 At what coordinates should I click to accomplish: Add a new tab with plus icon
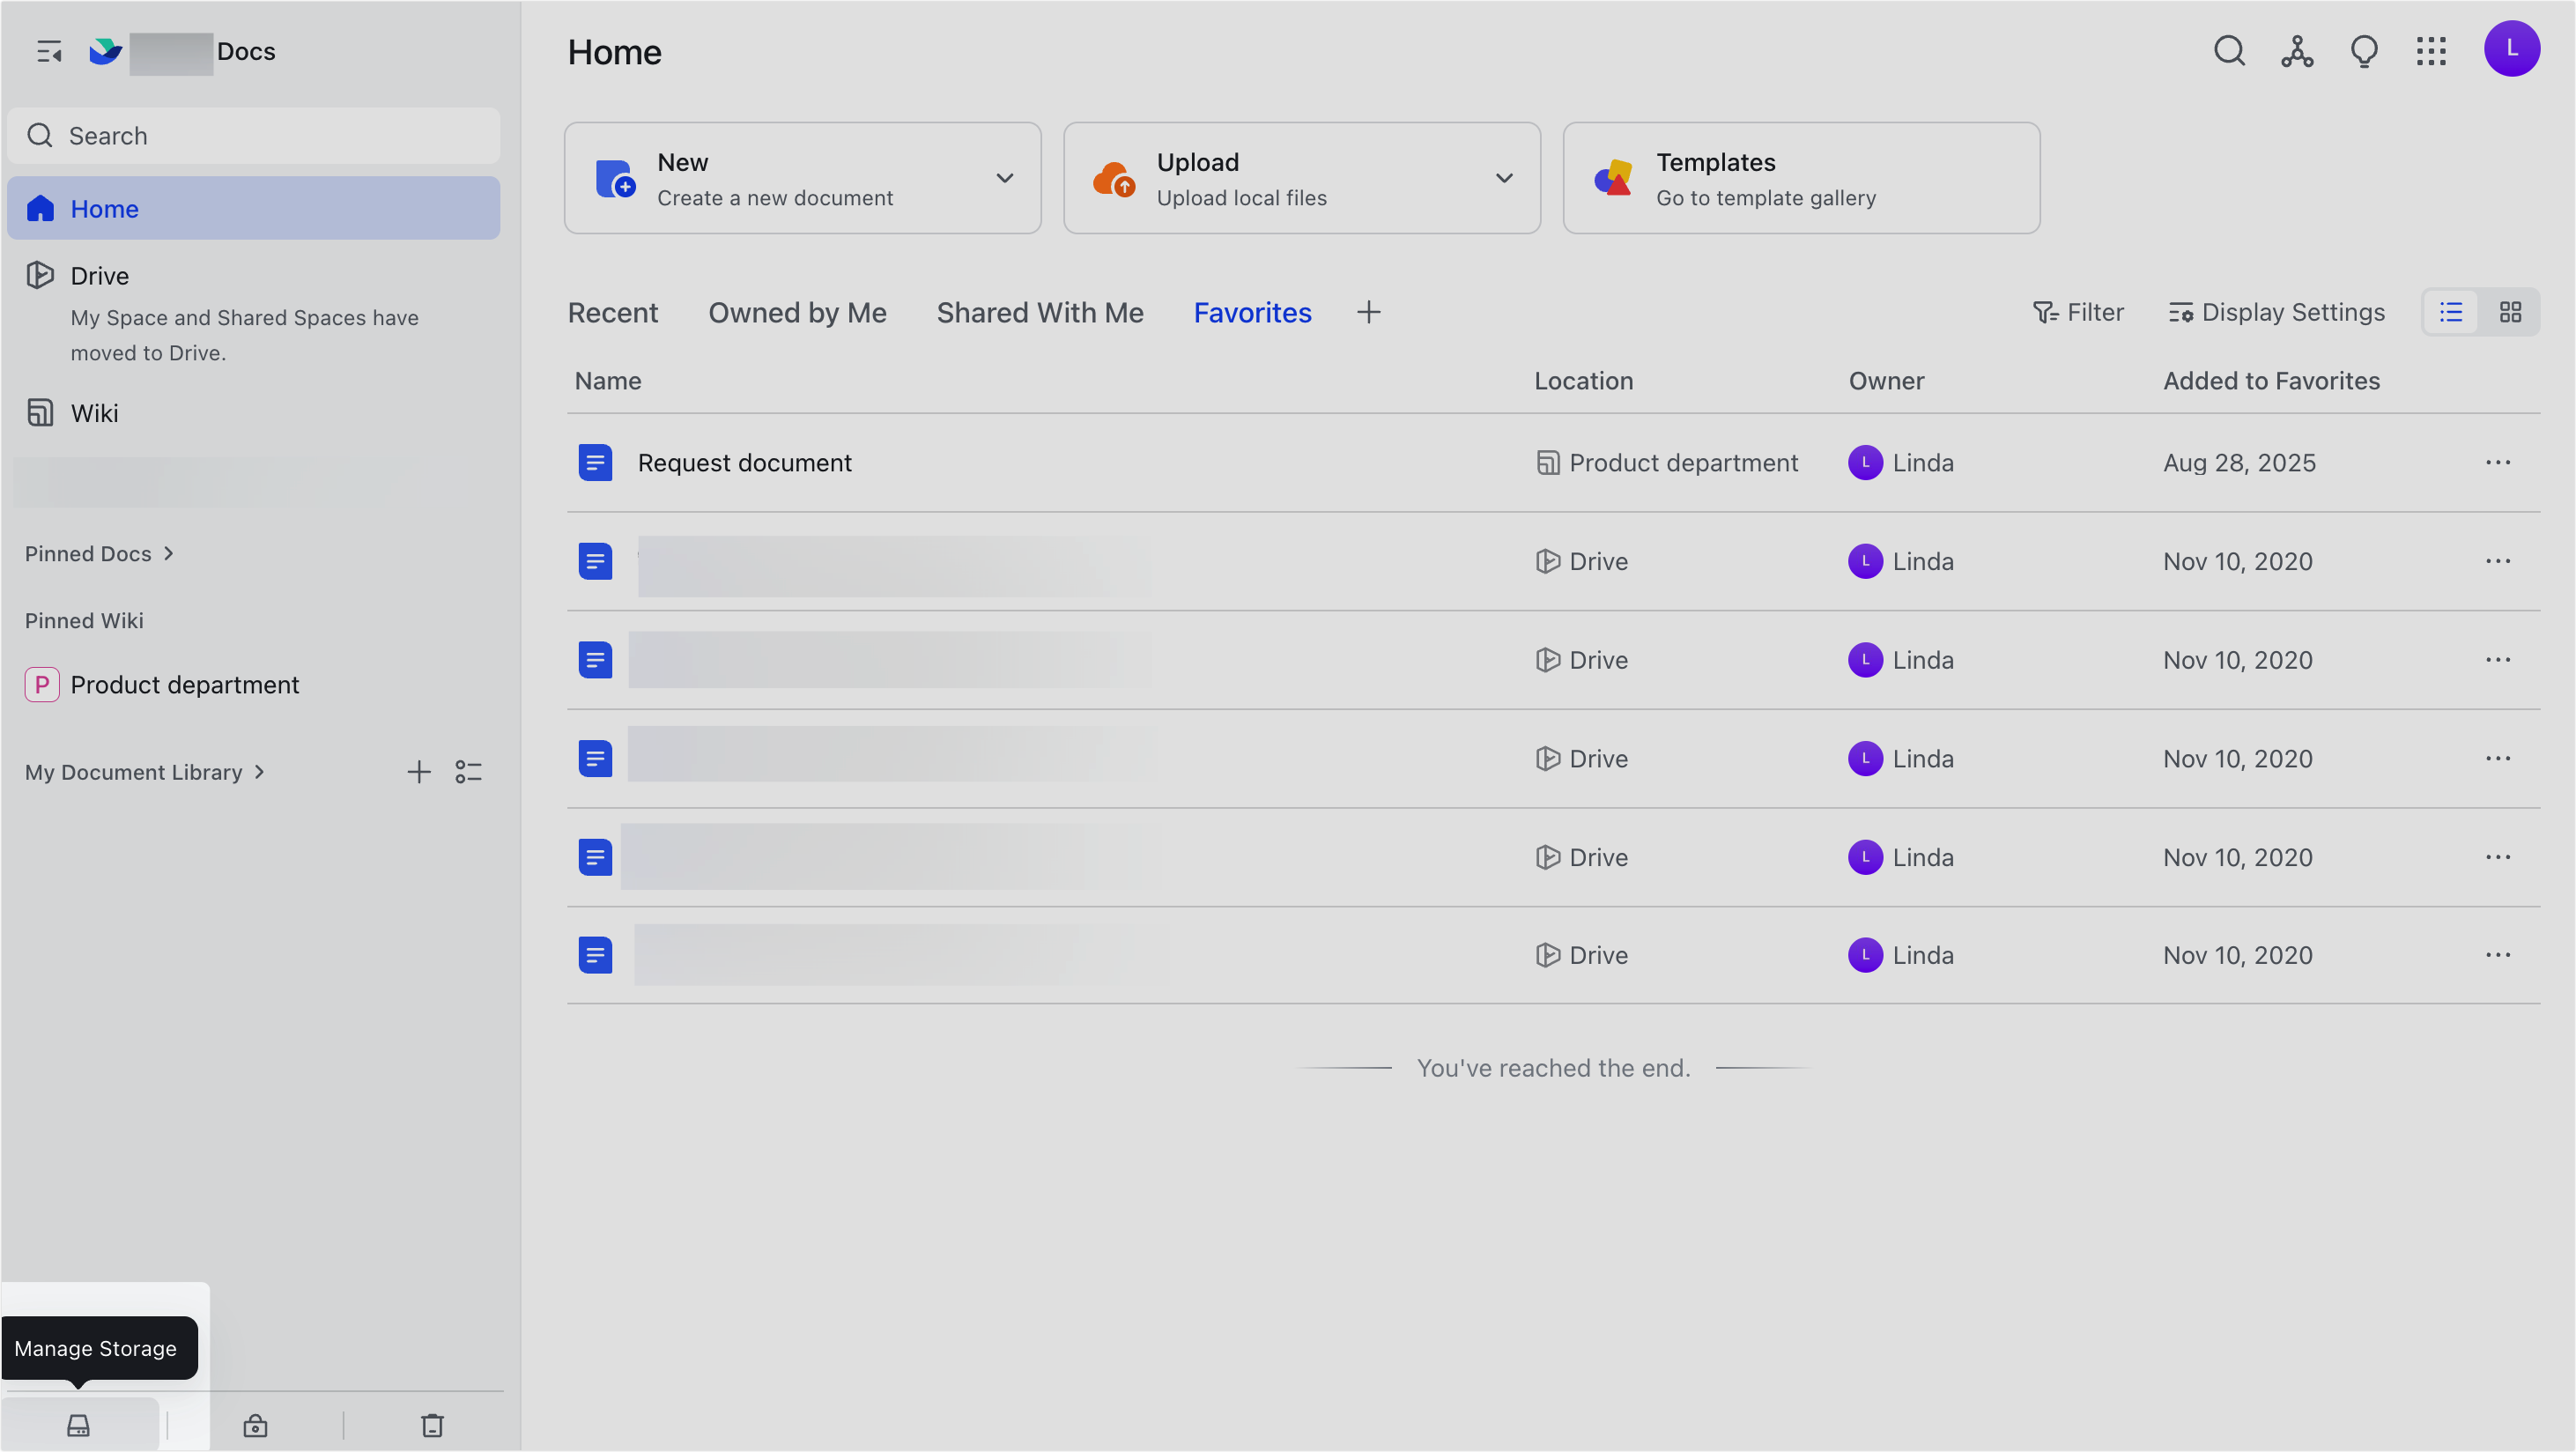point(1368,312)
